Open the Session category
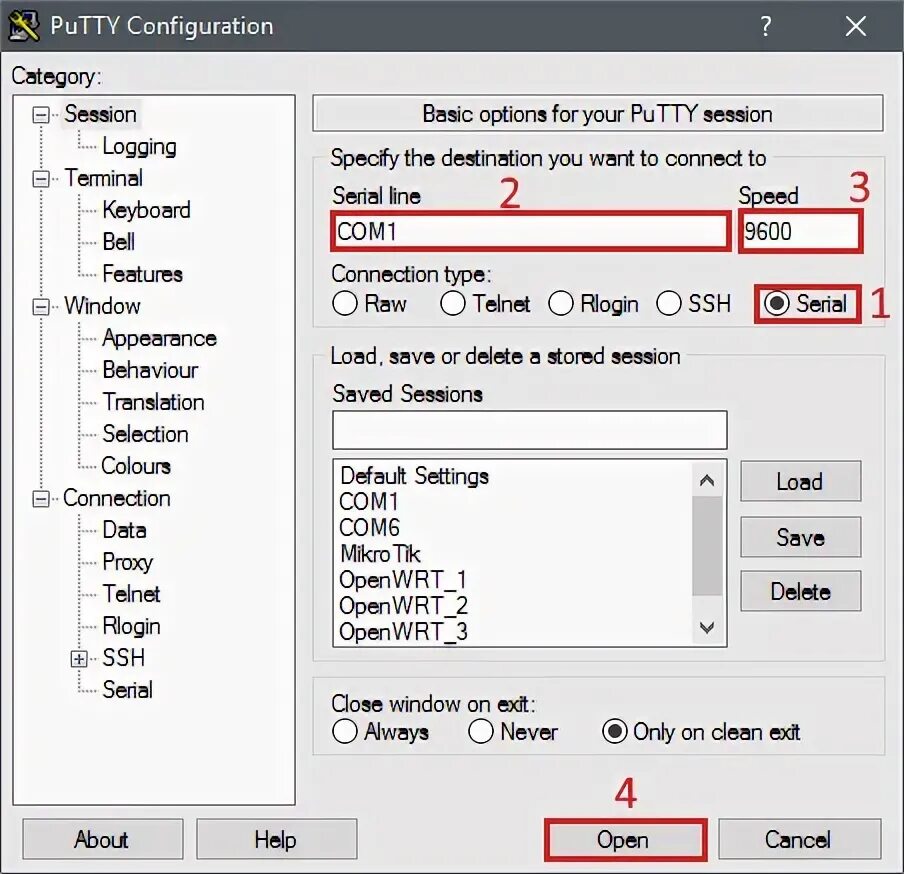This screenshot has height=874, width=904. click(100, 114)
